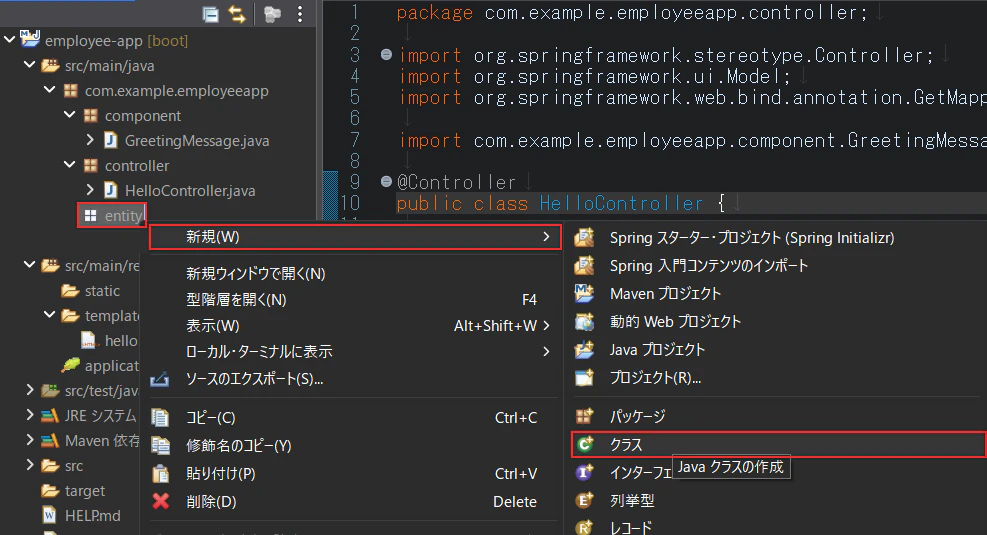The height and width of the screenshot is (535, 987).
Task: Collapse the src/main/resources node
Action: pyautogui.click(x=30, y=265)
